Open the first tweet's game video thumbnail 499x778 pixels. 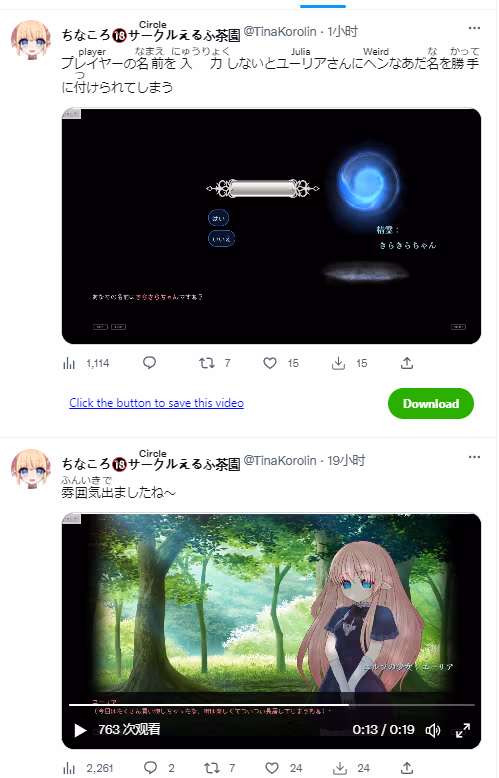pyautogui.click(x=271, y=226)
